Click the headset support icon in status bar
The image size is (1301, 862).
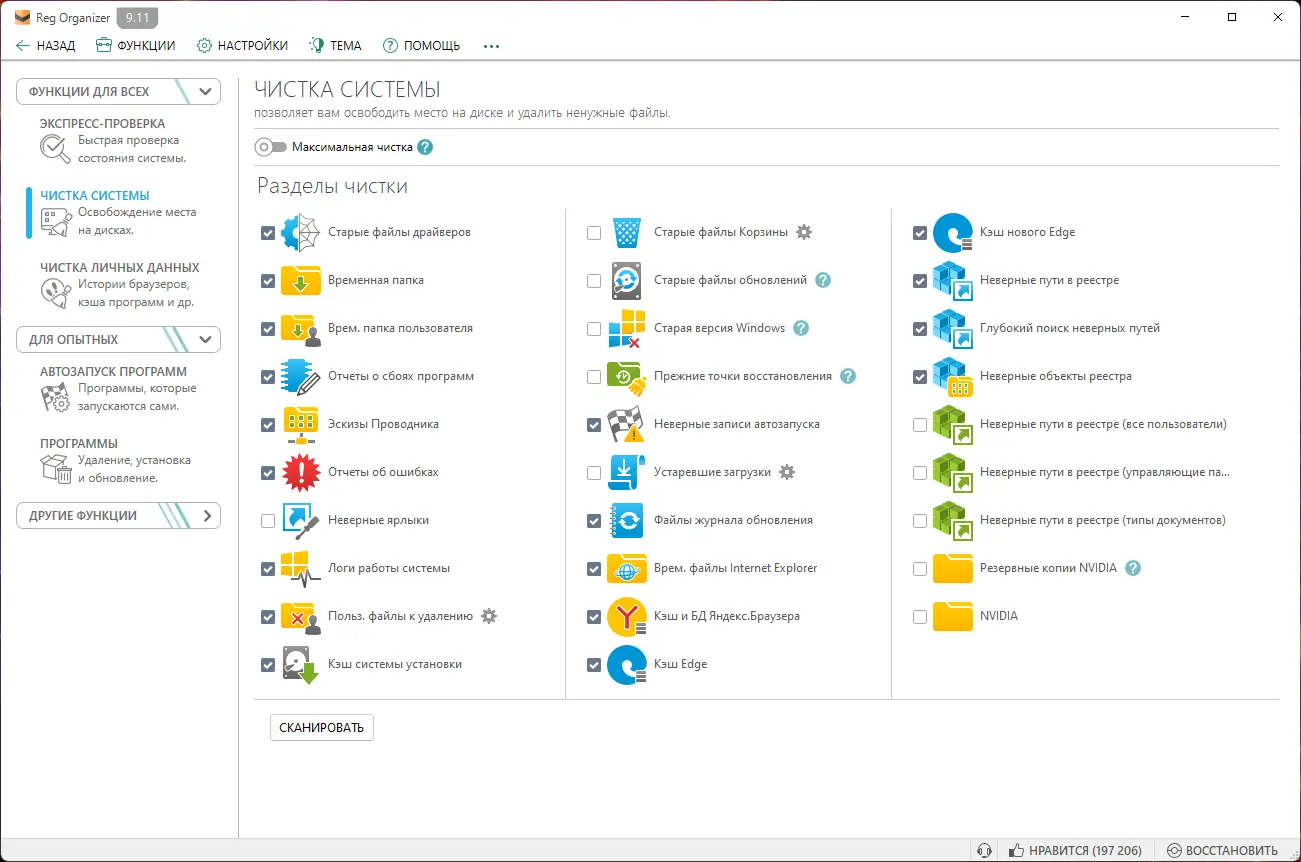pyautogui.click(x=985, y=850)
